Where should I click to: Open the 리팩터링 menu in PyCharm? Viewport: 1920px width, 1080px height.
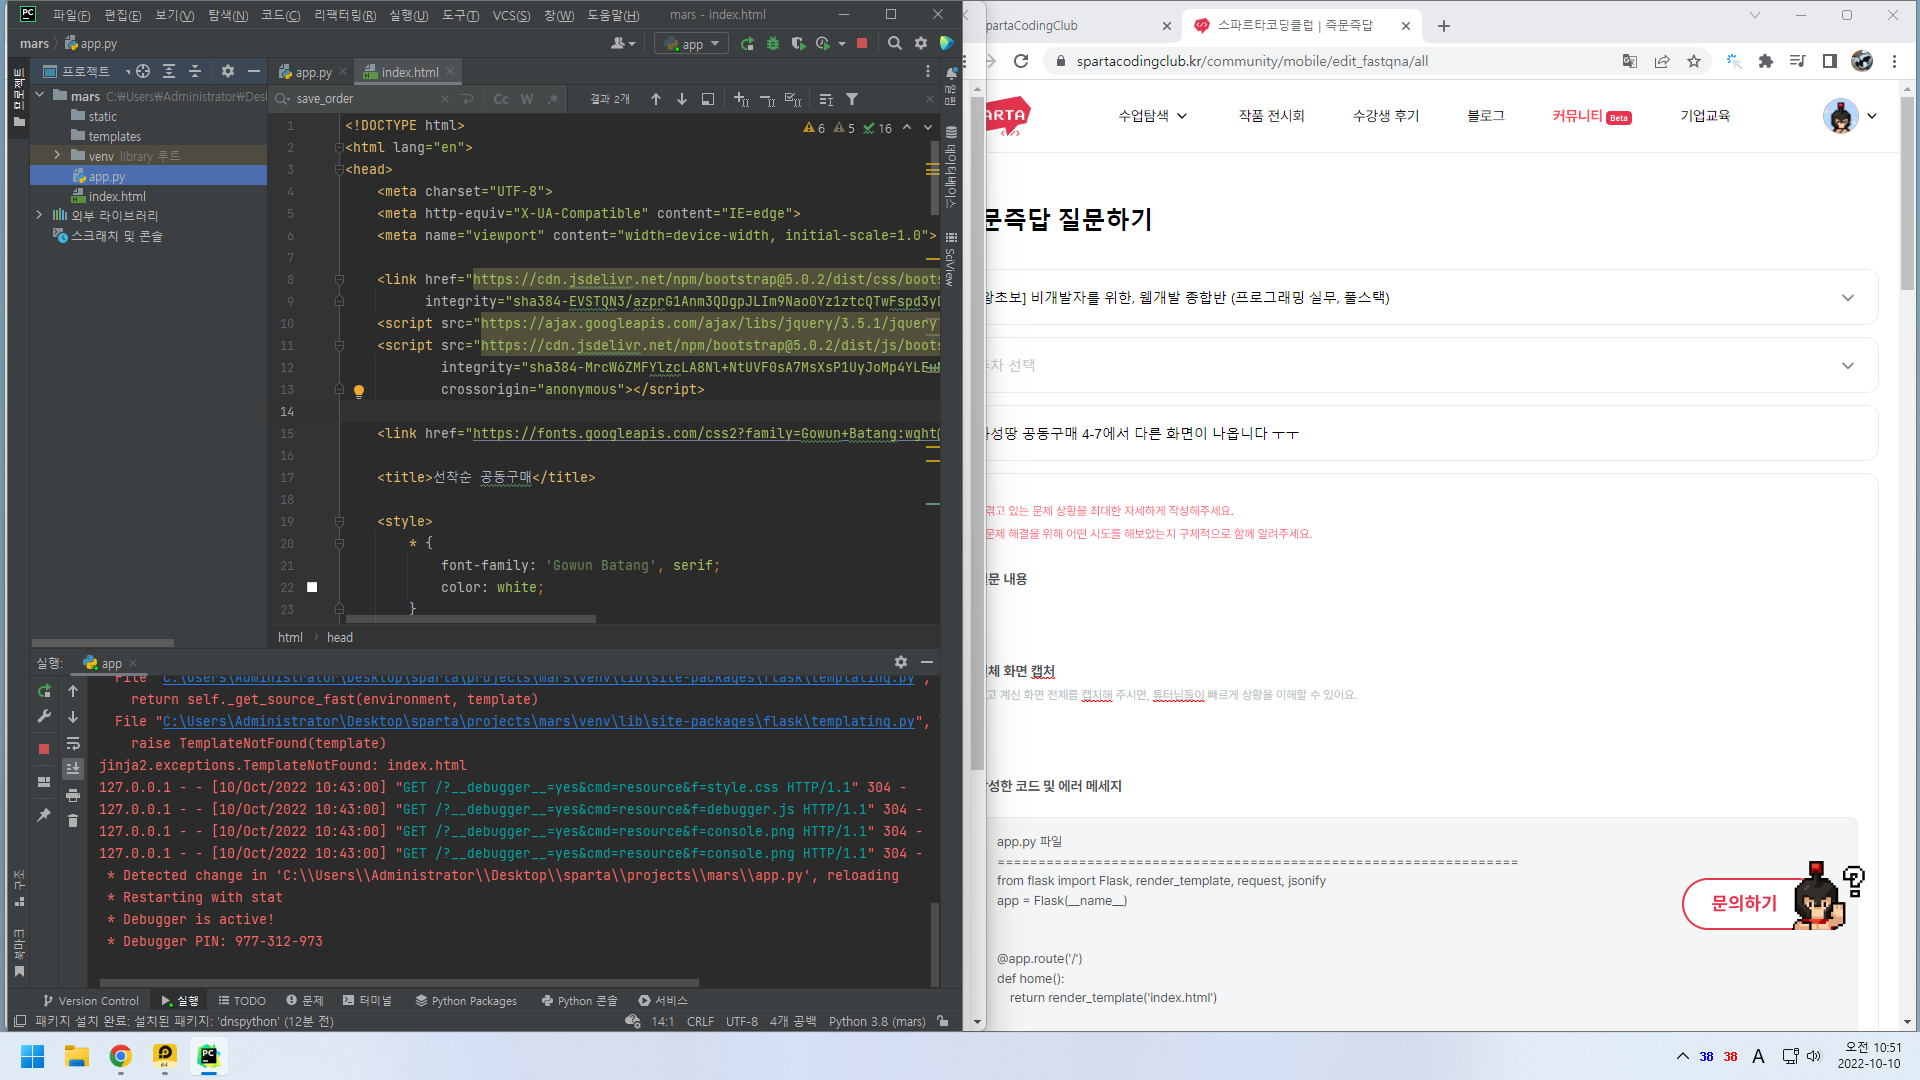point(345,15)
